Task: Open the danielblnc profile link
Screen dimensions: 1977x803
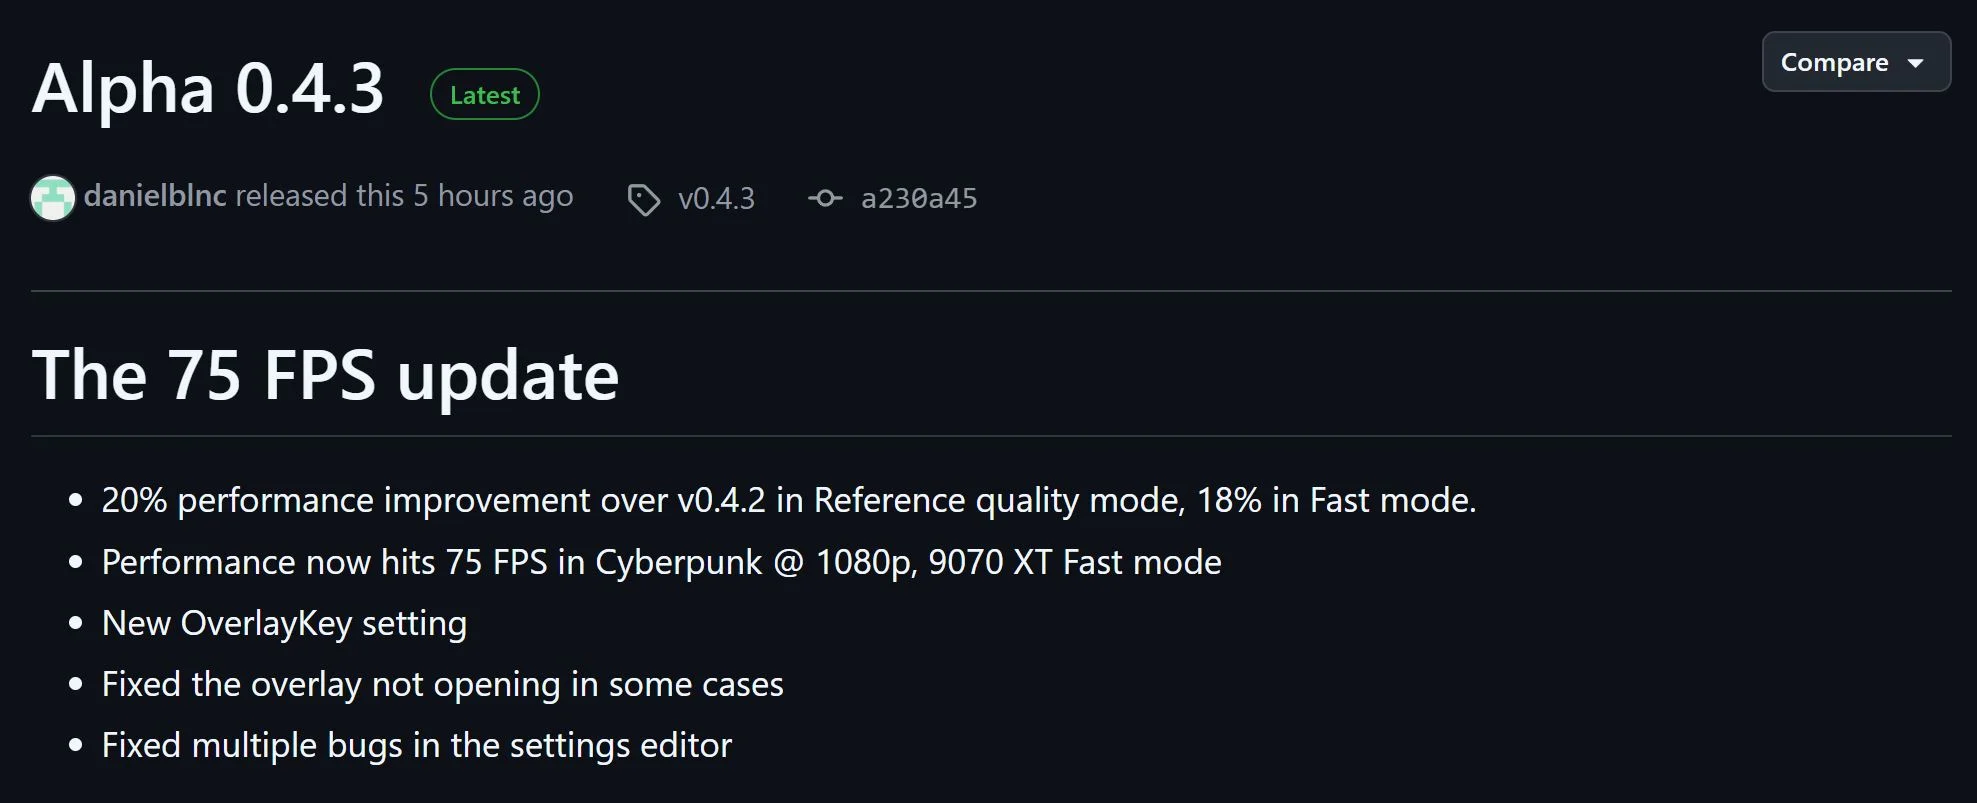Action: click(x=155, y=196)
